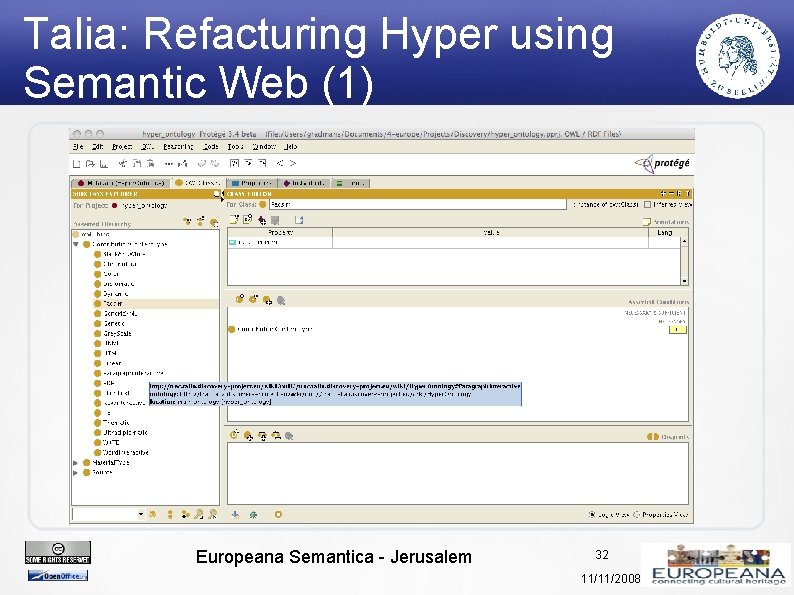Click the green bug icon at bottom
Image resolution: width=794 pixels, height=595 pixels.
pyautogui.click(x=253, y=514)
